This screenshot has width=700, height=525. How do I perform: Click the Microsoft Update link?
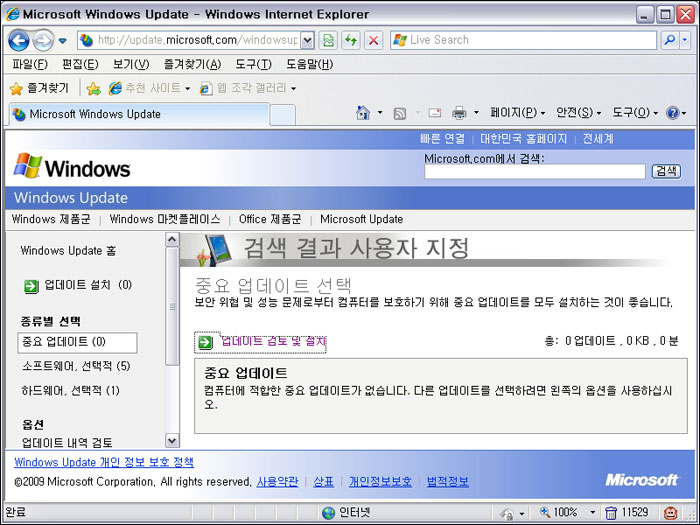click(x=362, y=219)
